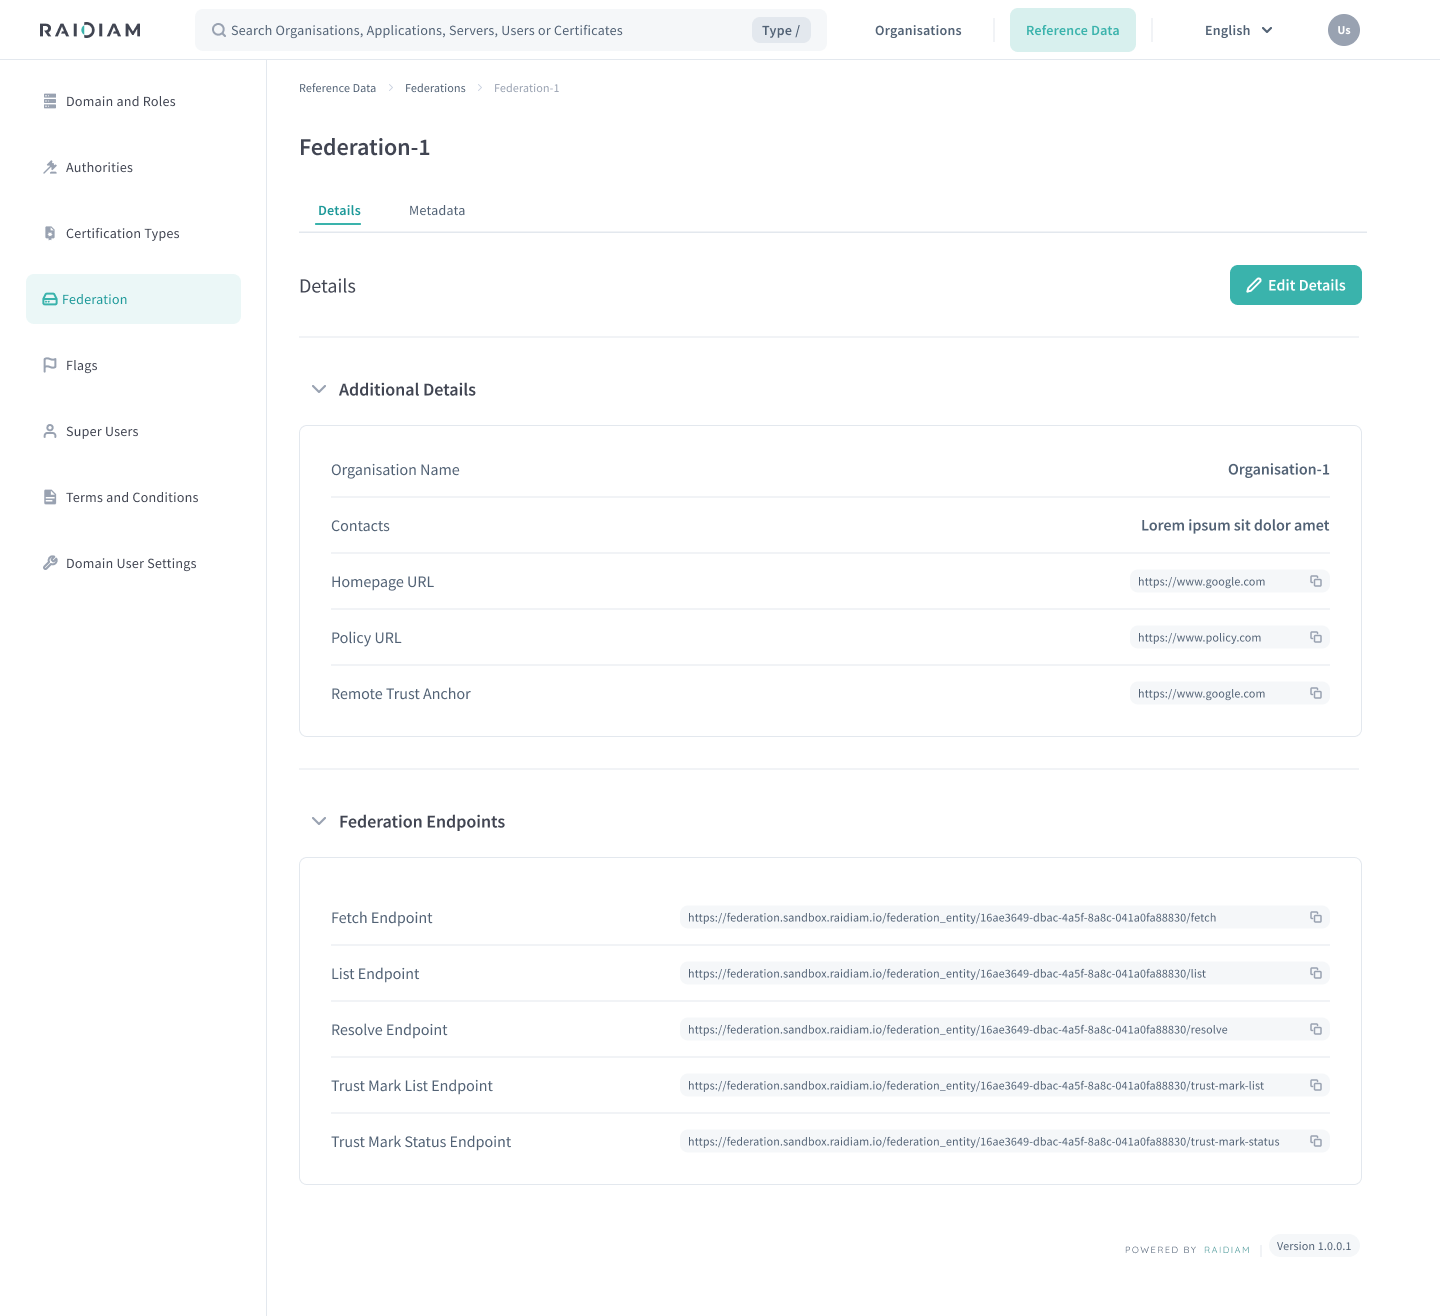
Task: Navigate back via the Federations breadcrumb link
Action: 435,88
